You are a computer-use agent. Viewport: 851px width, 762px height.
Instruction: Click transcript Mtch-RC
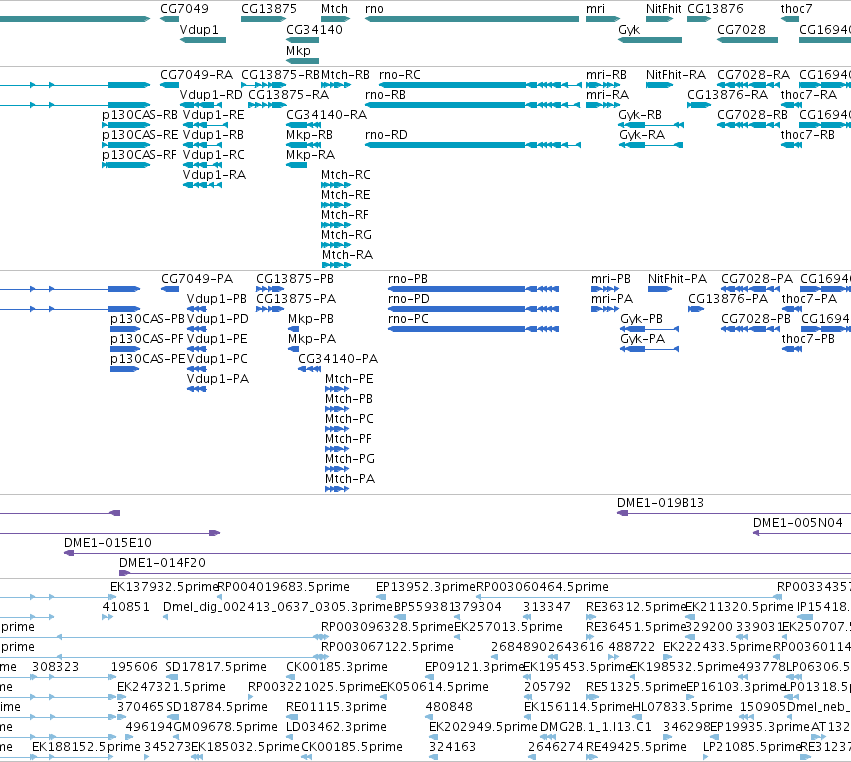[x=346, y=174]
